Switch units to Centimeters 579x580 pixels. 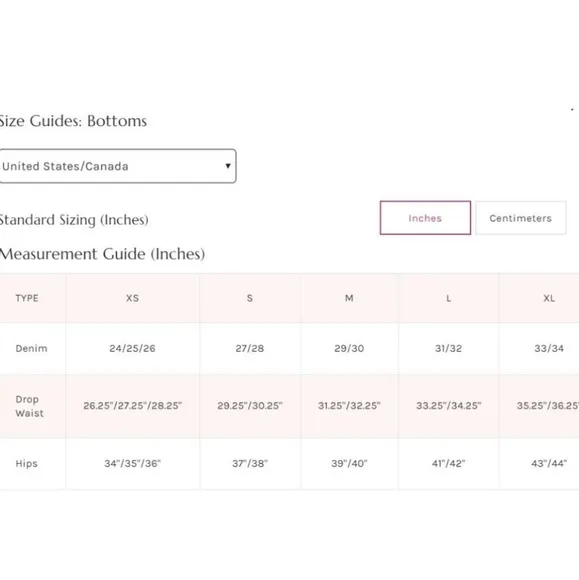pos(521,218)
